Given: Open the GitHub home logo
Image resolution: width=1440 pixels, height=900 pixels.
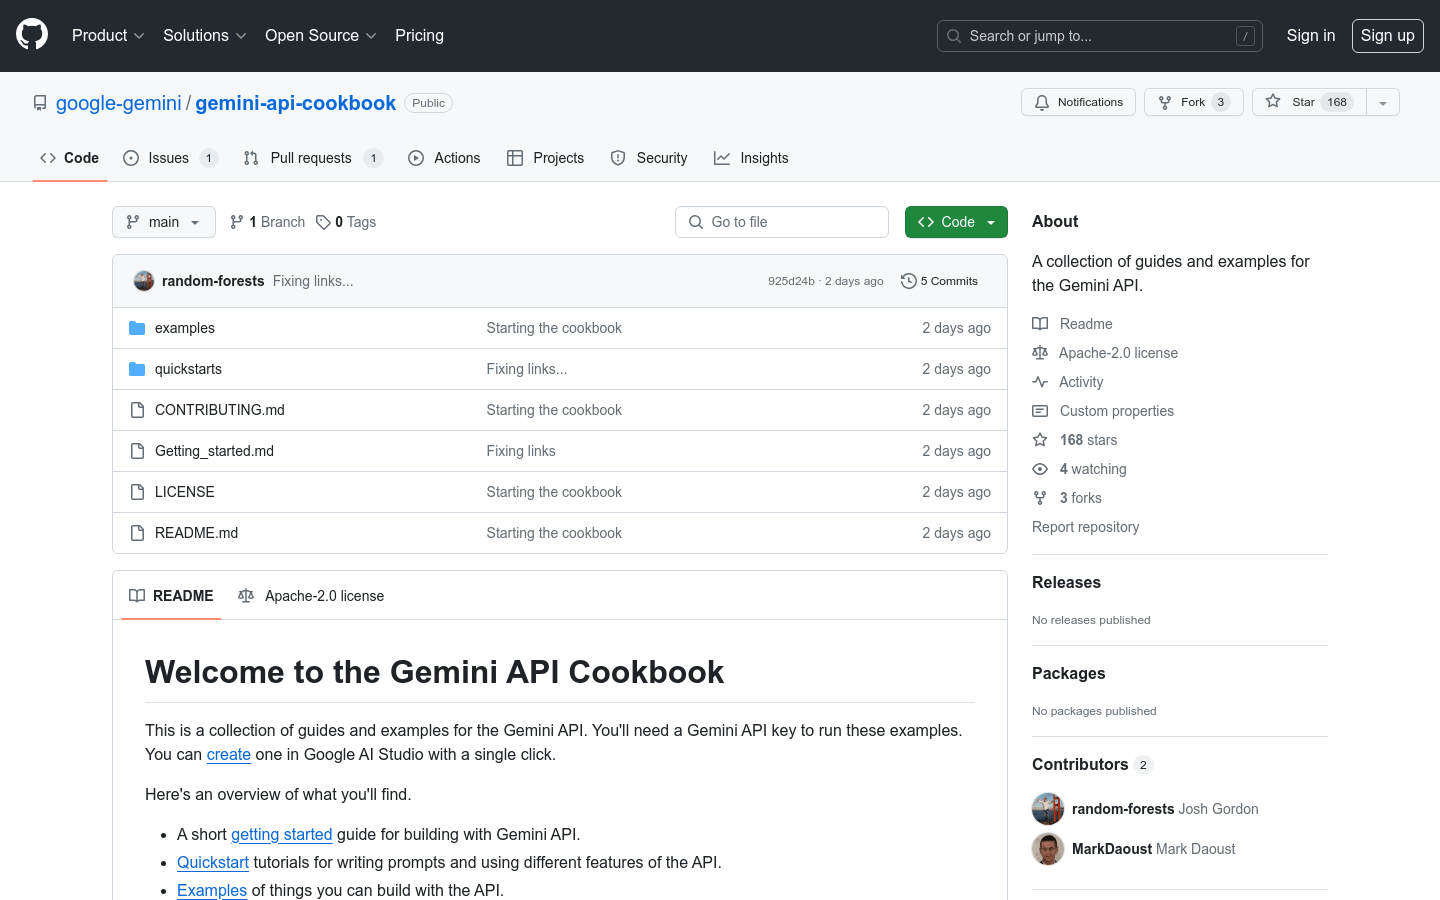Looking at the screenshot, I should [x=32, y=35].
